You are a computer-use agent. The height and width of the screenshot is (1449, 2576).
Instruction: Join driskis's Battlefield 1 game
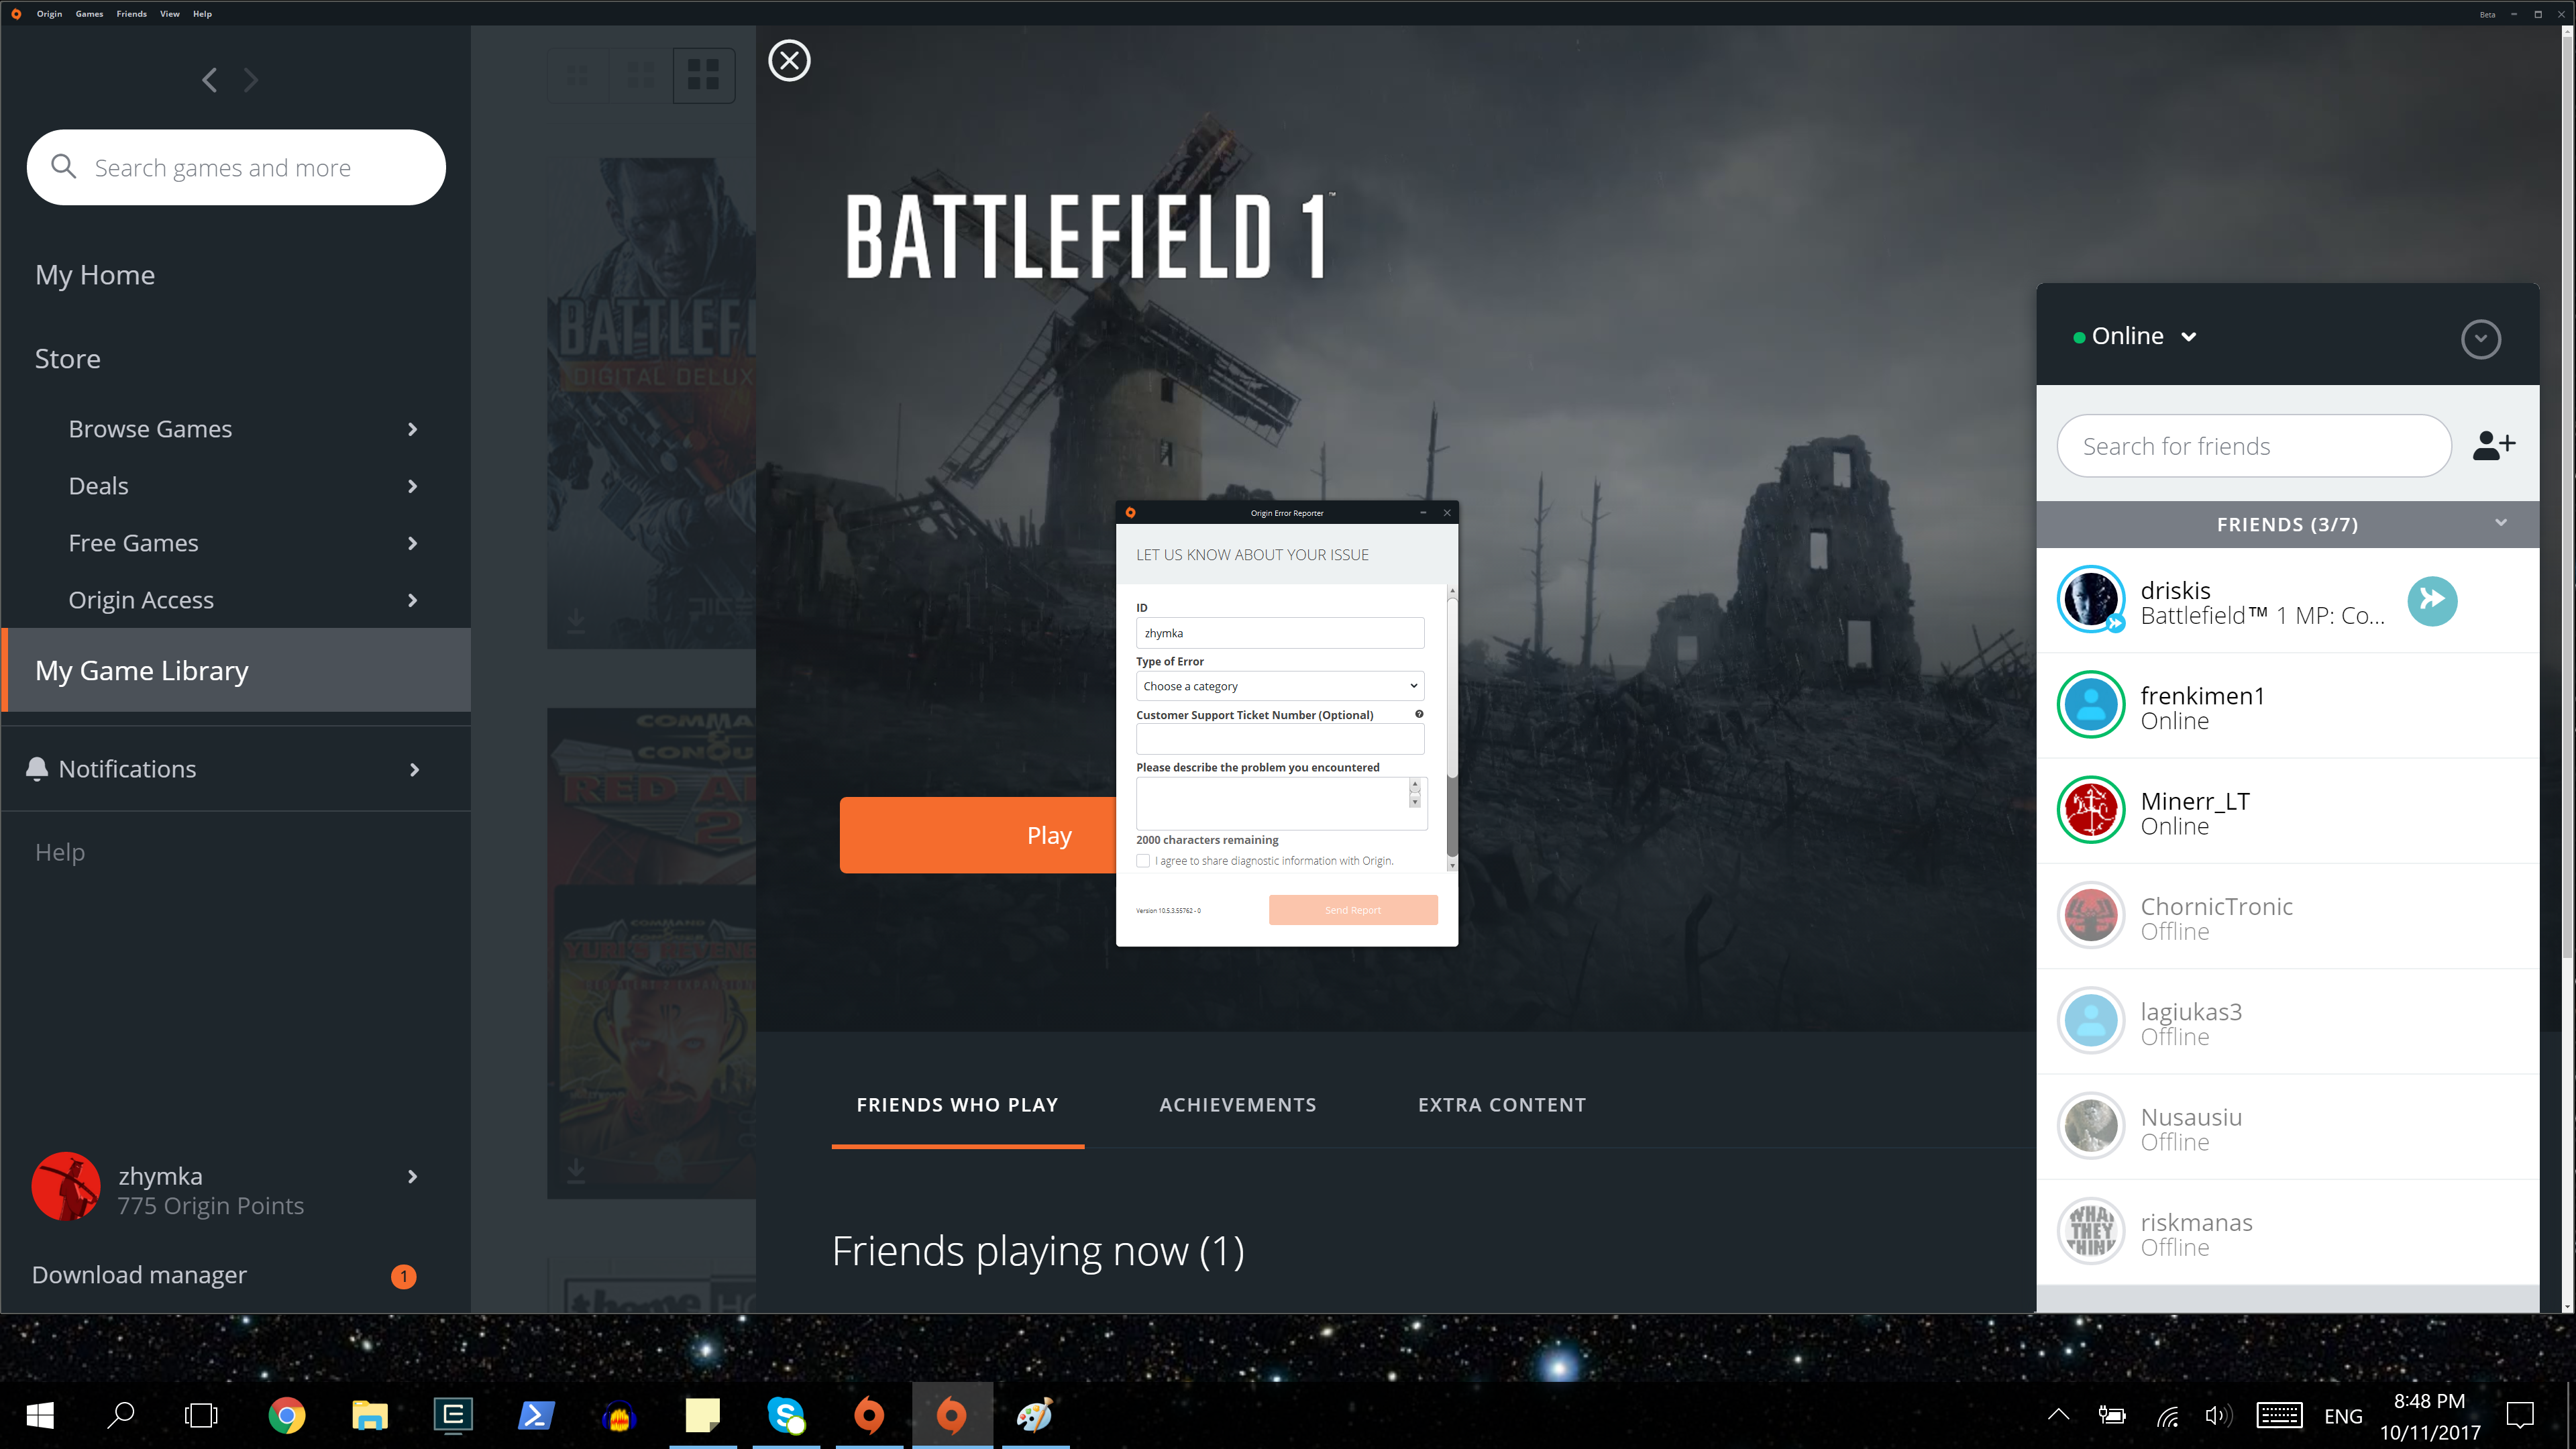pos(2432,600)
